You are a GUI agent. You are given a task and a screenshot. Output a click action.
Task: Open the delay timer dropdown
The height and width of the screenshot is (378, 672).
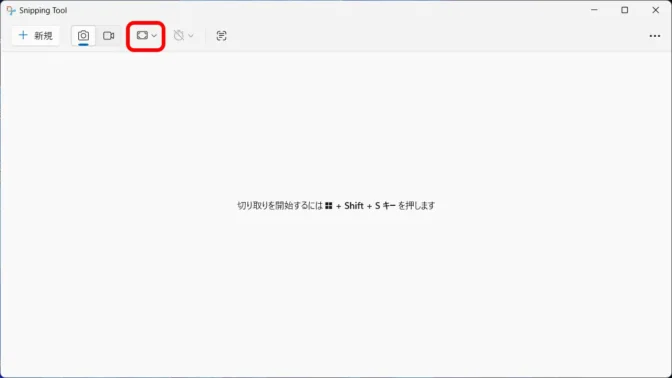(x=183, y=36)
